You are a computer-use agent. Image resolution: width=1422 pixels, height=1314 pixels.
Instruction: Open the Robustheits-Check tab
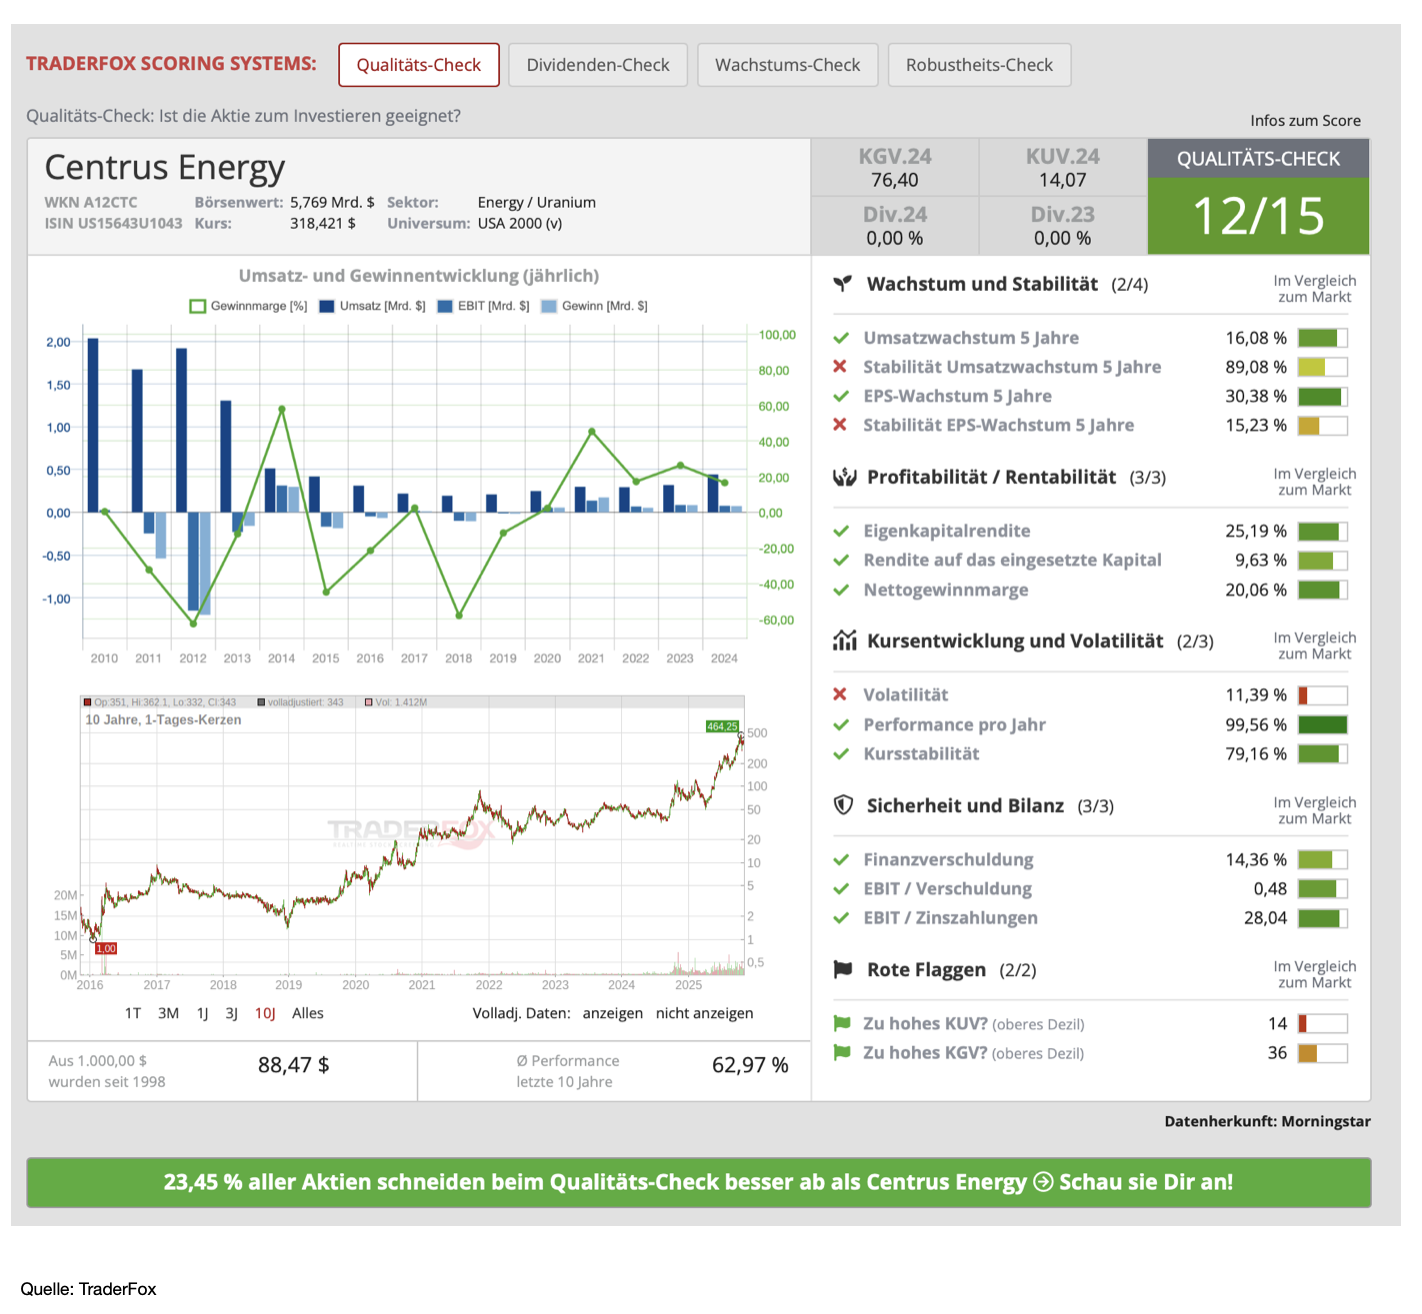[978, 65]
